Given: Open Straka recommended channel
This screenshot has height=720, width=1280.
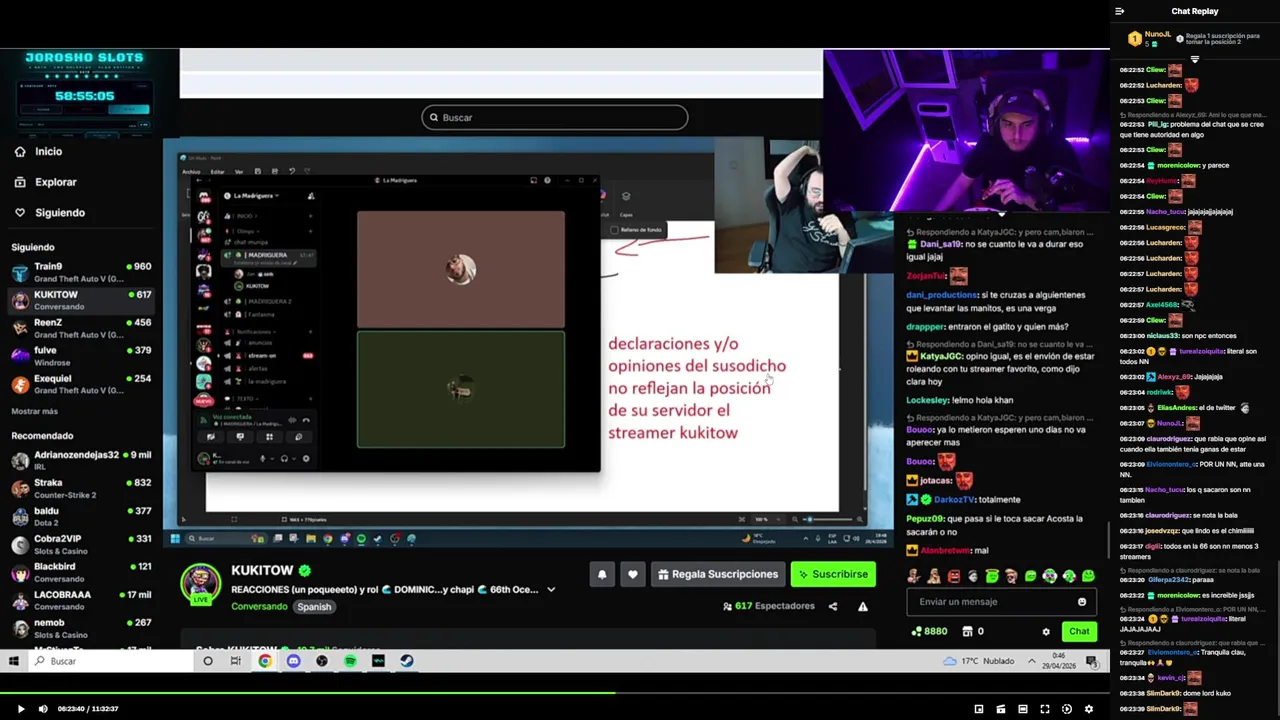Looking at the screenshot, I should (x=81, y=488).
